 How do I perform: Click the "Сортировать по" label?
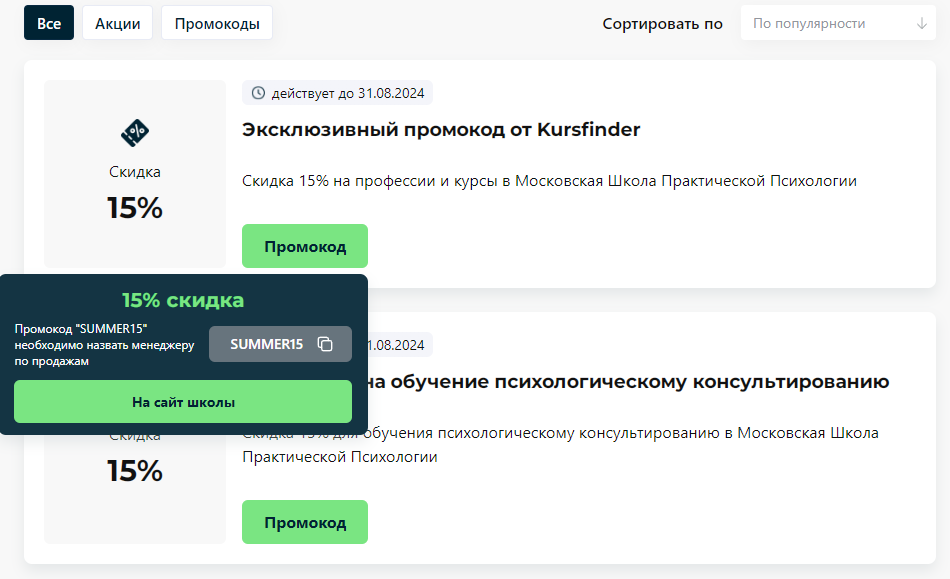pyautogui.click(x=662, y=24)
